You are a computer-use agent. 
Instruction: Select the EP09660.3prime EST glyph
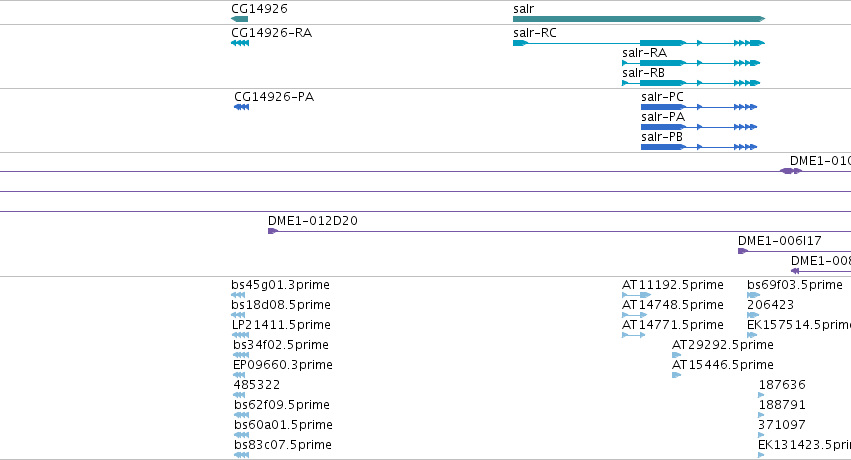point(239,375)
